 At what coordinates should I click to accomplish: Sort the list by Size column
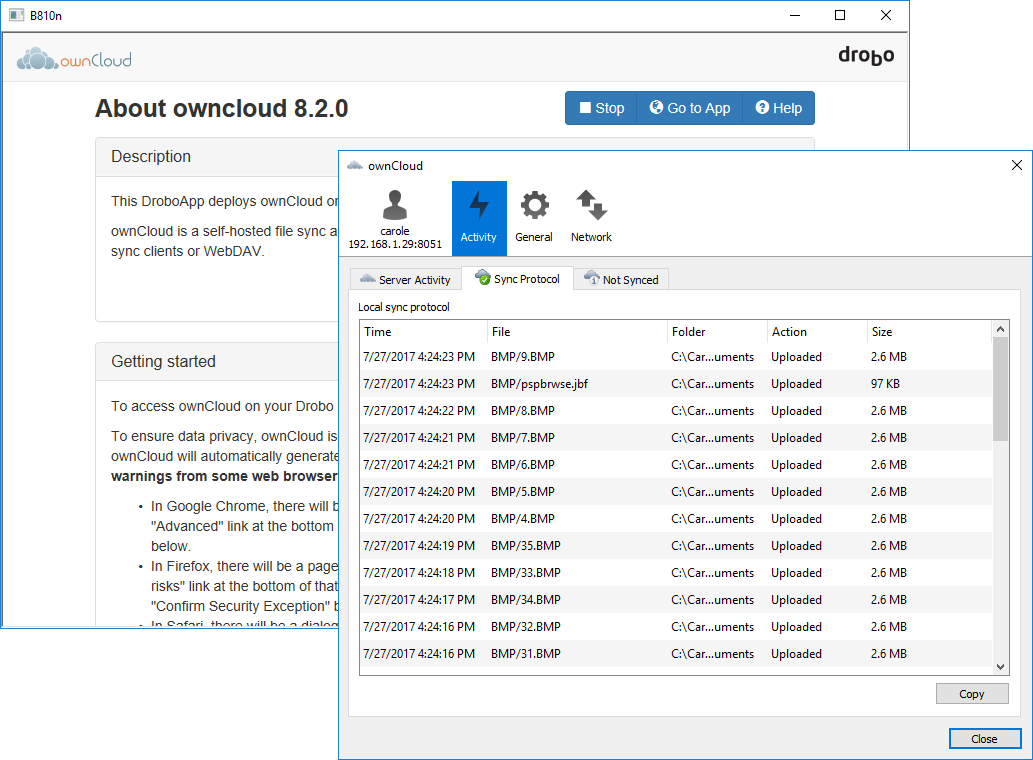tap(925, 332)
